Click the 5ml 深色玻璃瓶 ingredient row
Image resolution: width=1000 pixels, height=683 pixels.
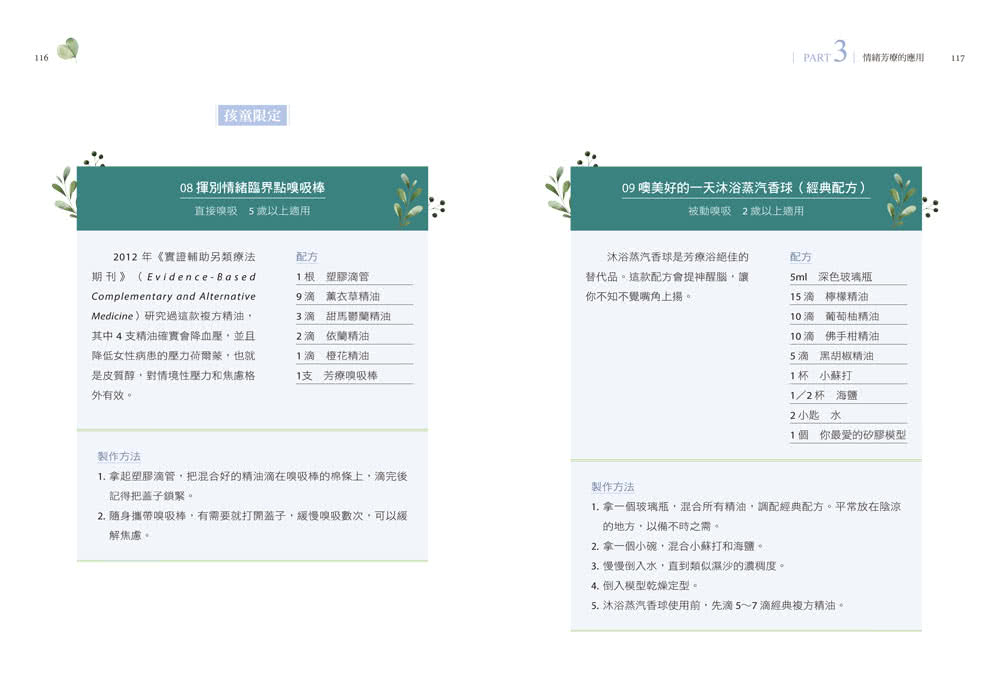coord(831,276)
